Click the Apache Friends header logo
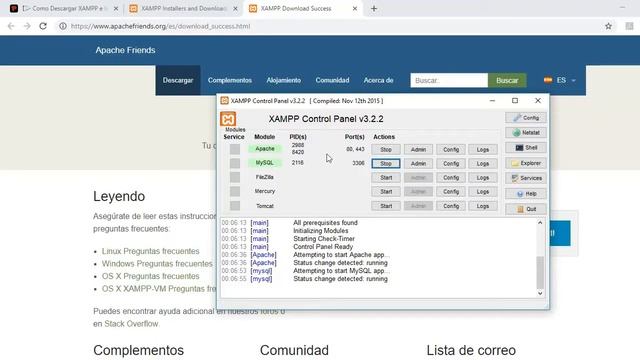 [x=125, y=50]
